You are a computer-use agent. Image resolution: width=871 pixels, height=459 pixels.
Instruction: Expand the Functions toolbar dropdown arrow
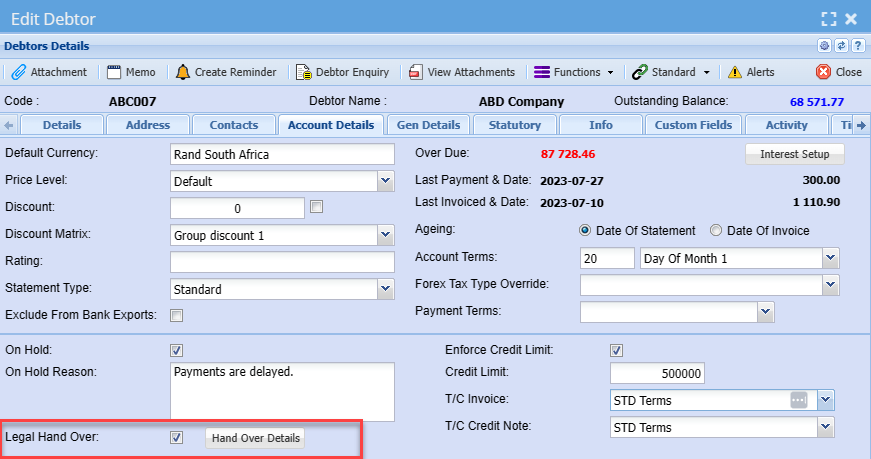pos(610,72)
